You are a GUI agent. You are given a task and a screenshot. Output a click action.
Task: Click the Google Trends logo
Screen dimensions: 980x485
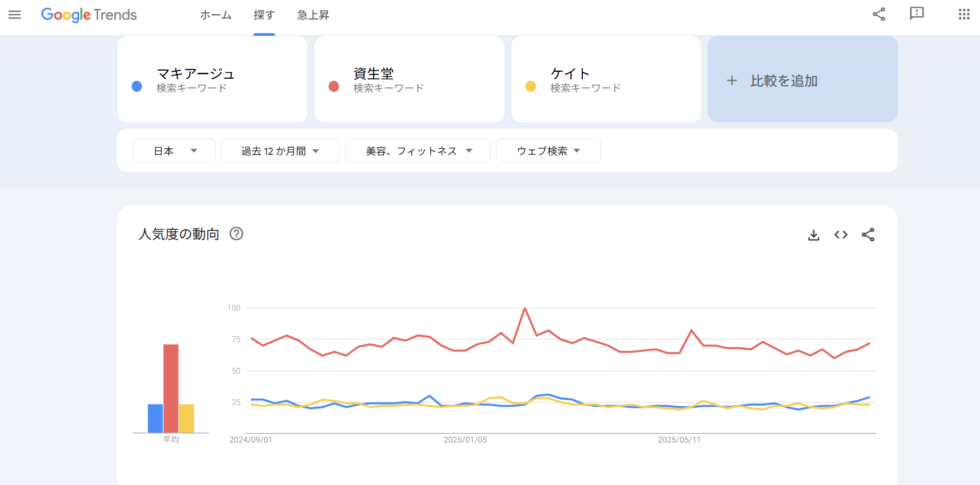89,15
